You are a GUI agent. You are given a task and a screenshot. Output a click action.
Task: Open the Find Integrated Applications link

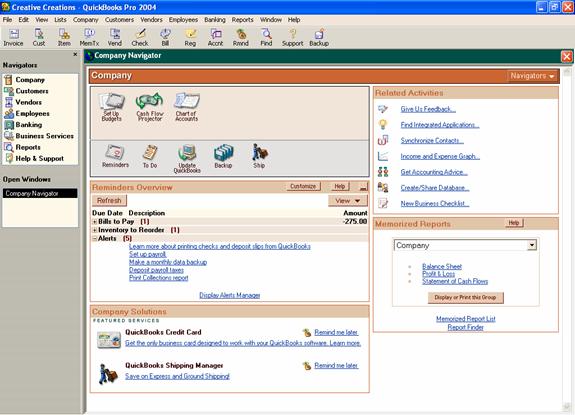(440, 125)
